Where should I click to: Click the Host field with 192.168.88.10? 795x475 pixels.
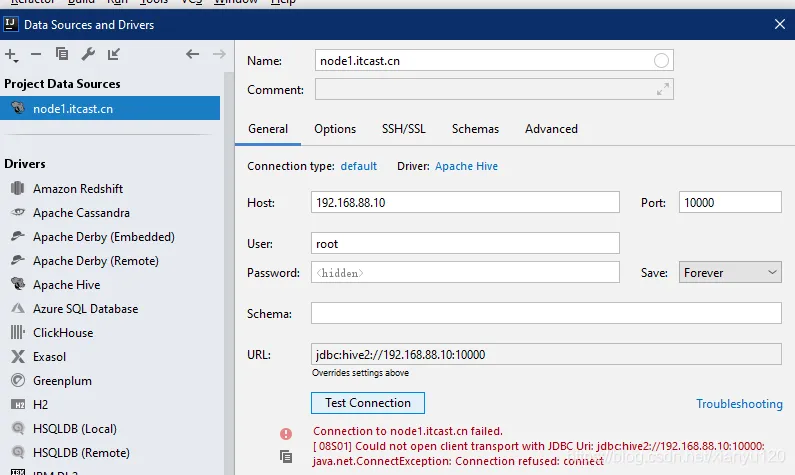click(x=465, y=202)
